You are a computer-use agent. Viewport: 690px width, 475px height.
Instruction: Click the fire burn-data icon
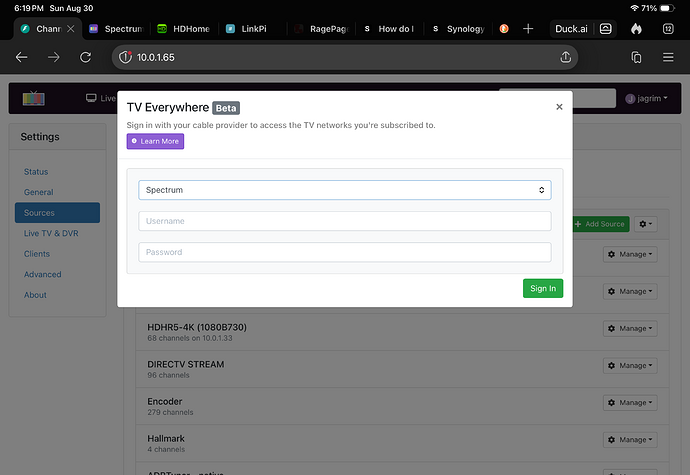click(x=636, y=29)
